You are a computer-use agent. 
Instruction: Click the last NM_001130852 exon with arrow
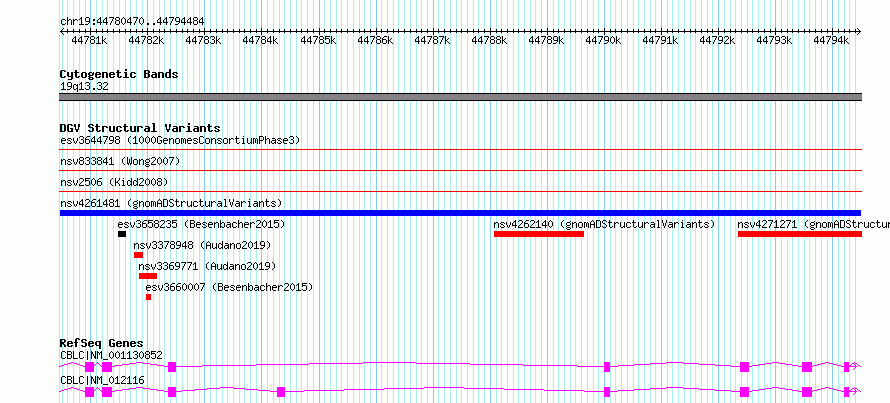pyautogui.click(x=846, y=367)
